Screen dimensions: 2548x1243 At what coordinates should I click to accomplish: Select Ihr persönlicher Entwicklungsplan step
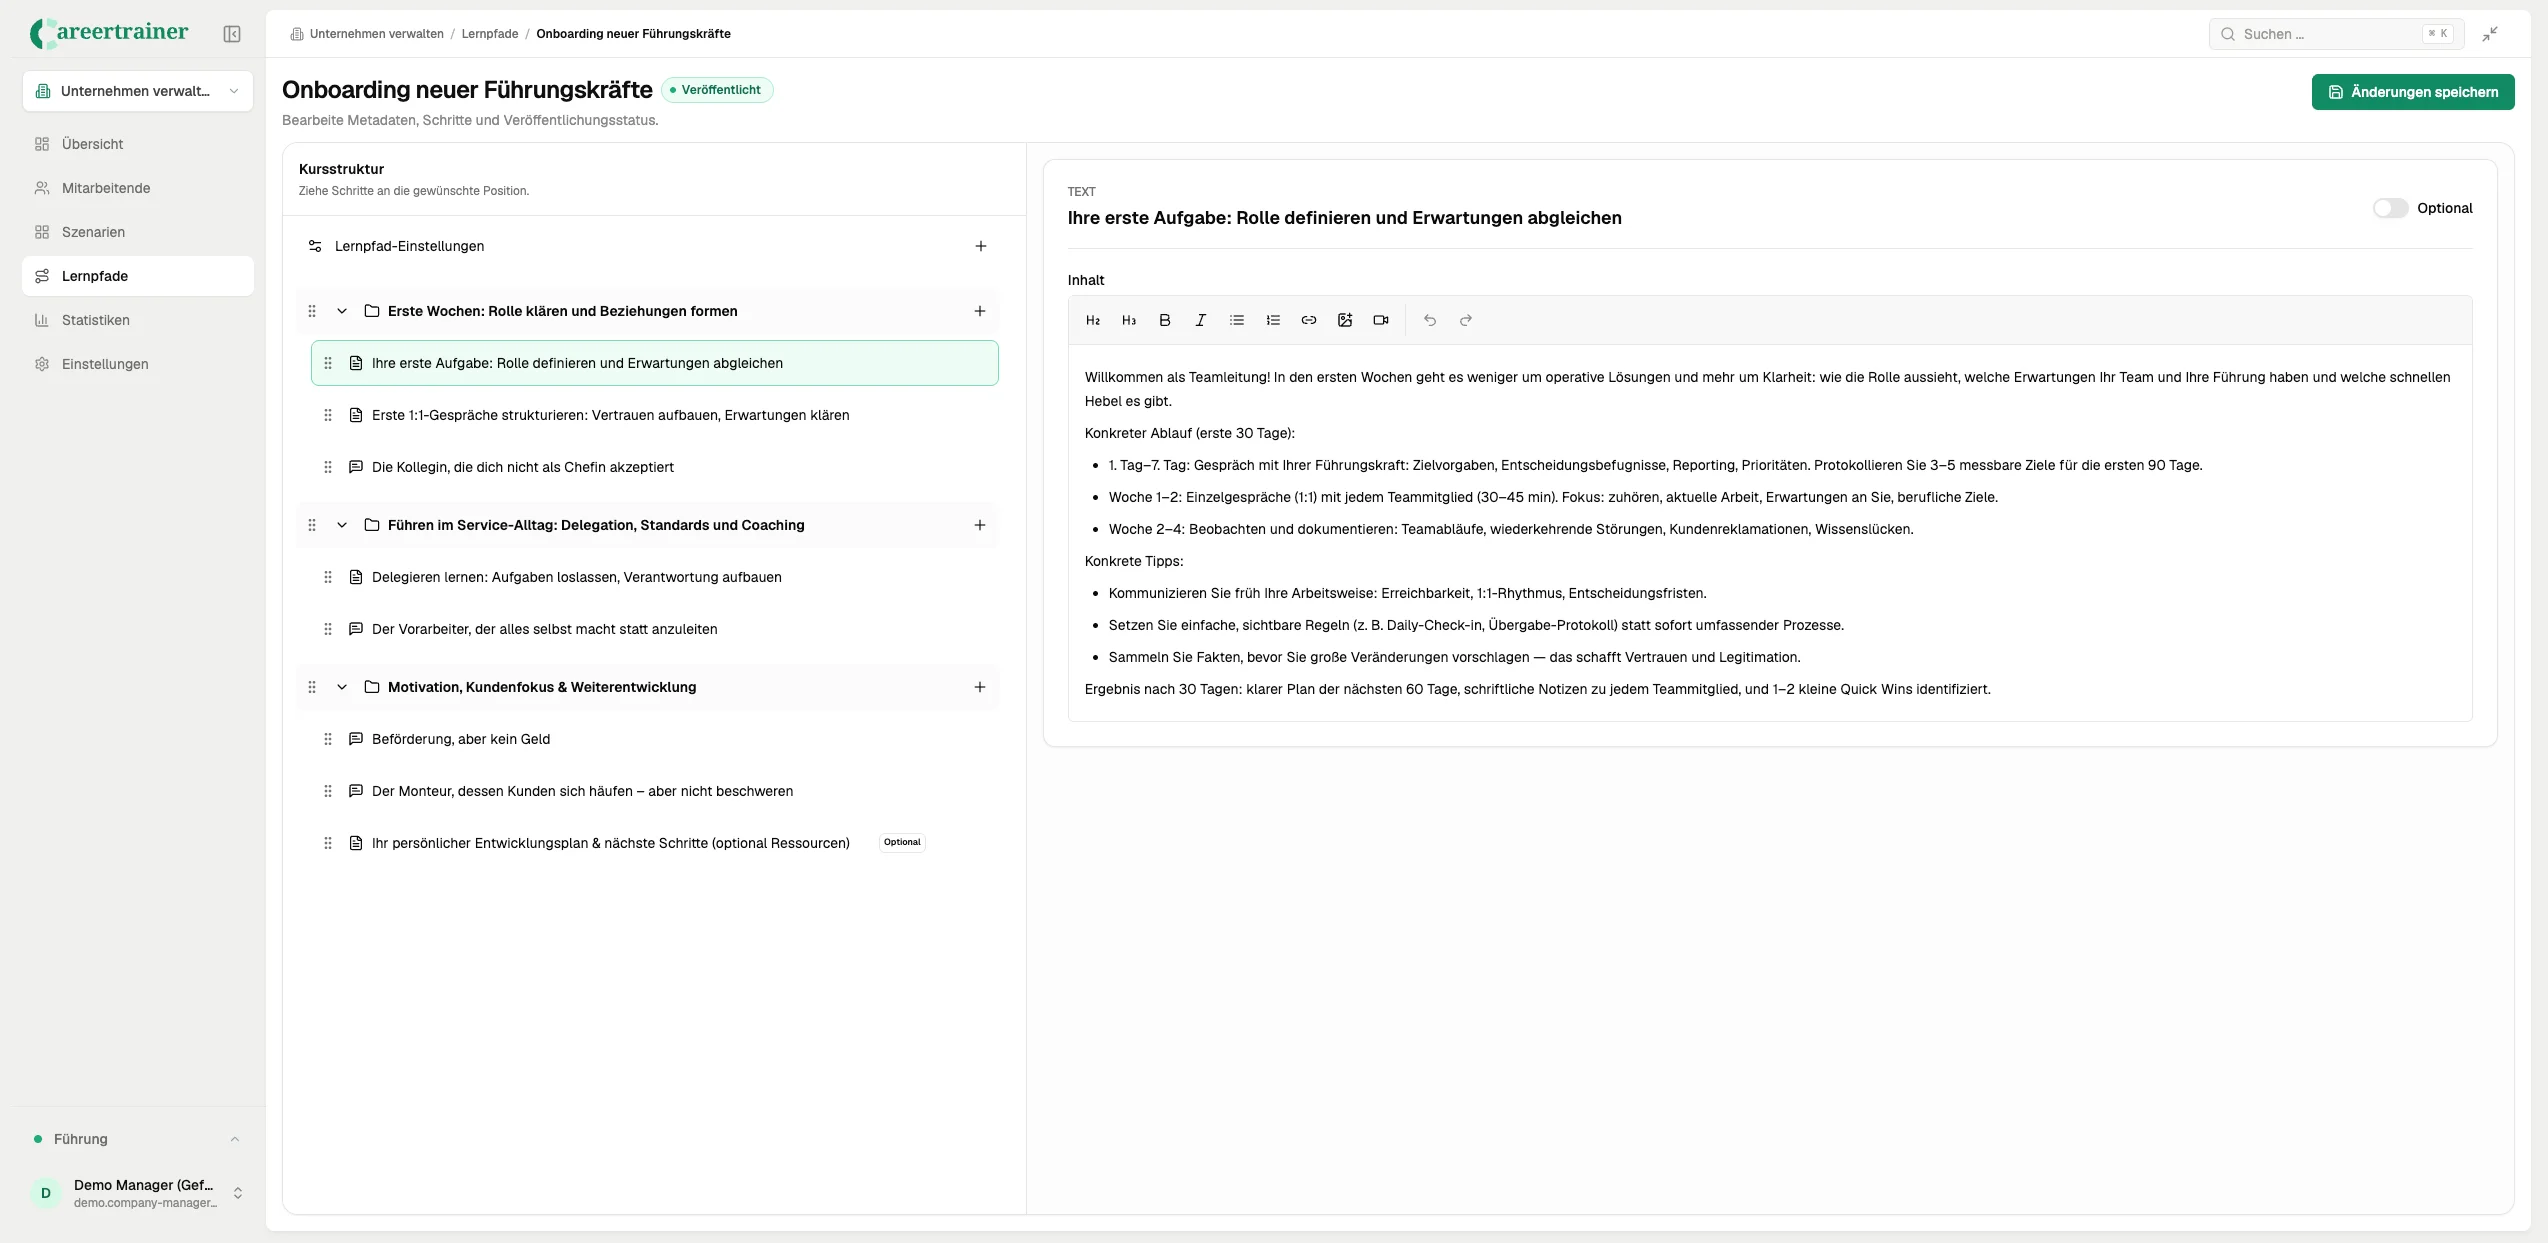[x=655, y=843]
